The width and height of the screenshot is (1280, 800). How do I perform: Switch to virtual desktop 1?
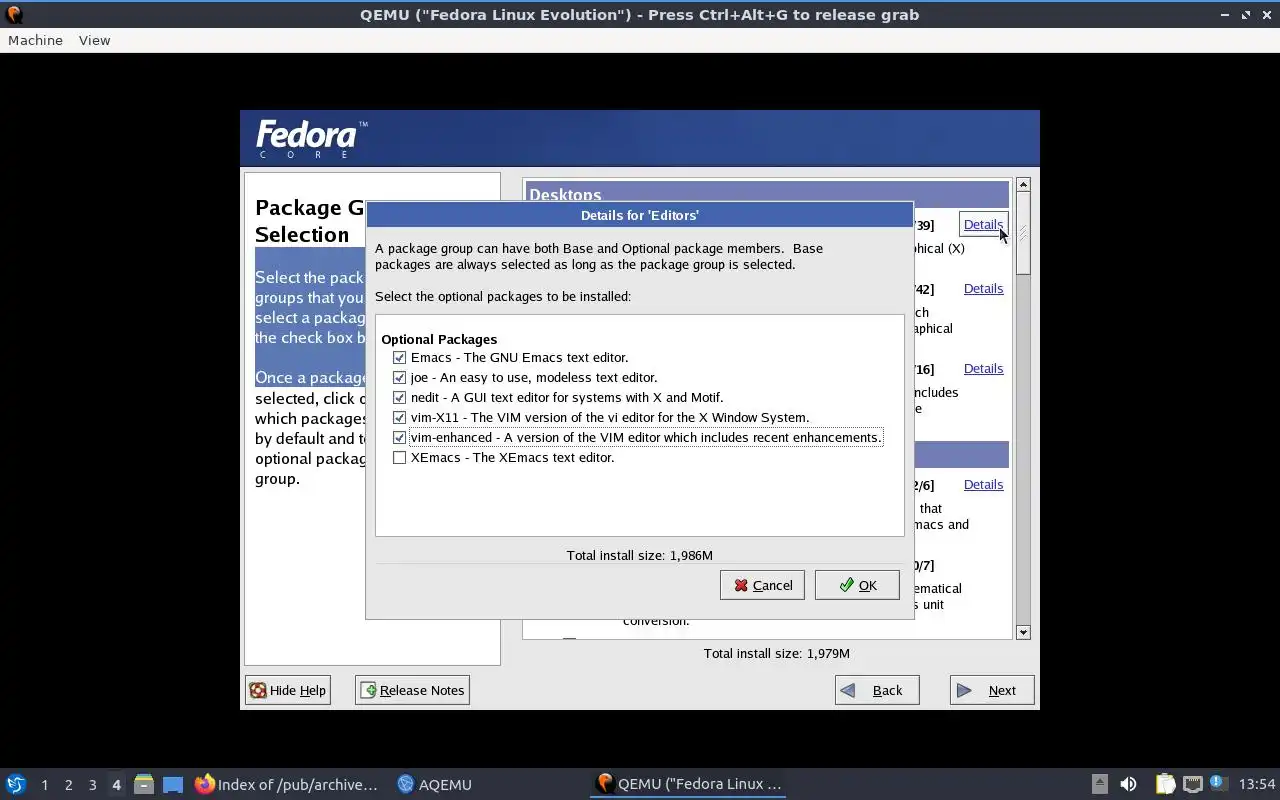click(44, 785)
